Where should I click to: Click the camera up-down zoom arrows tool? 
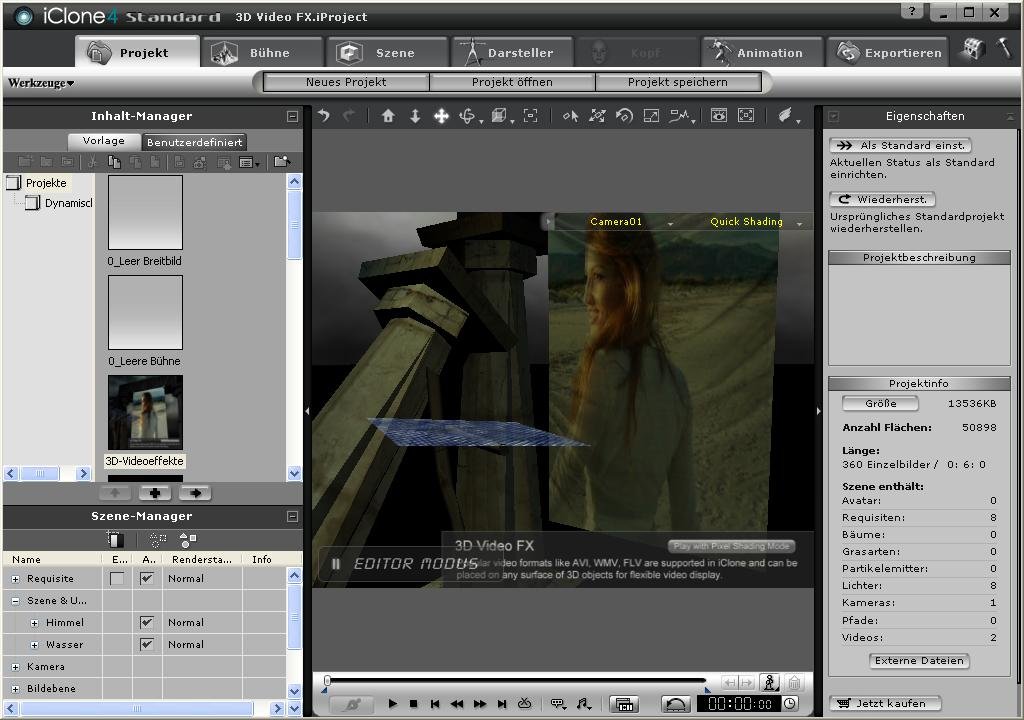tap(415, 116)
